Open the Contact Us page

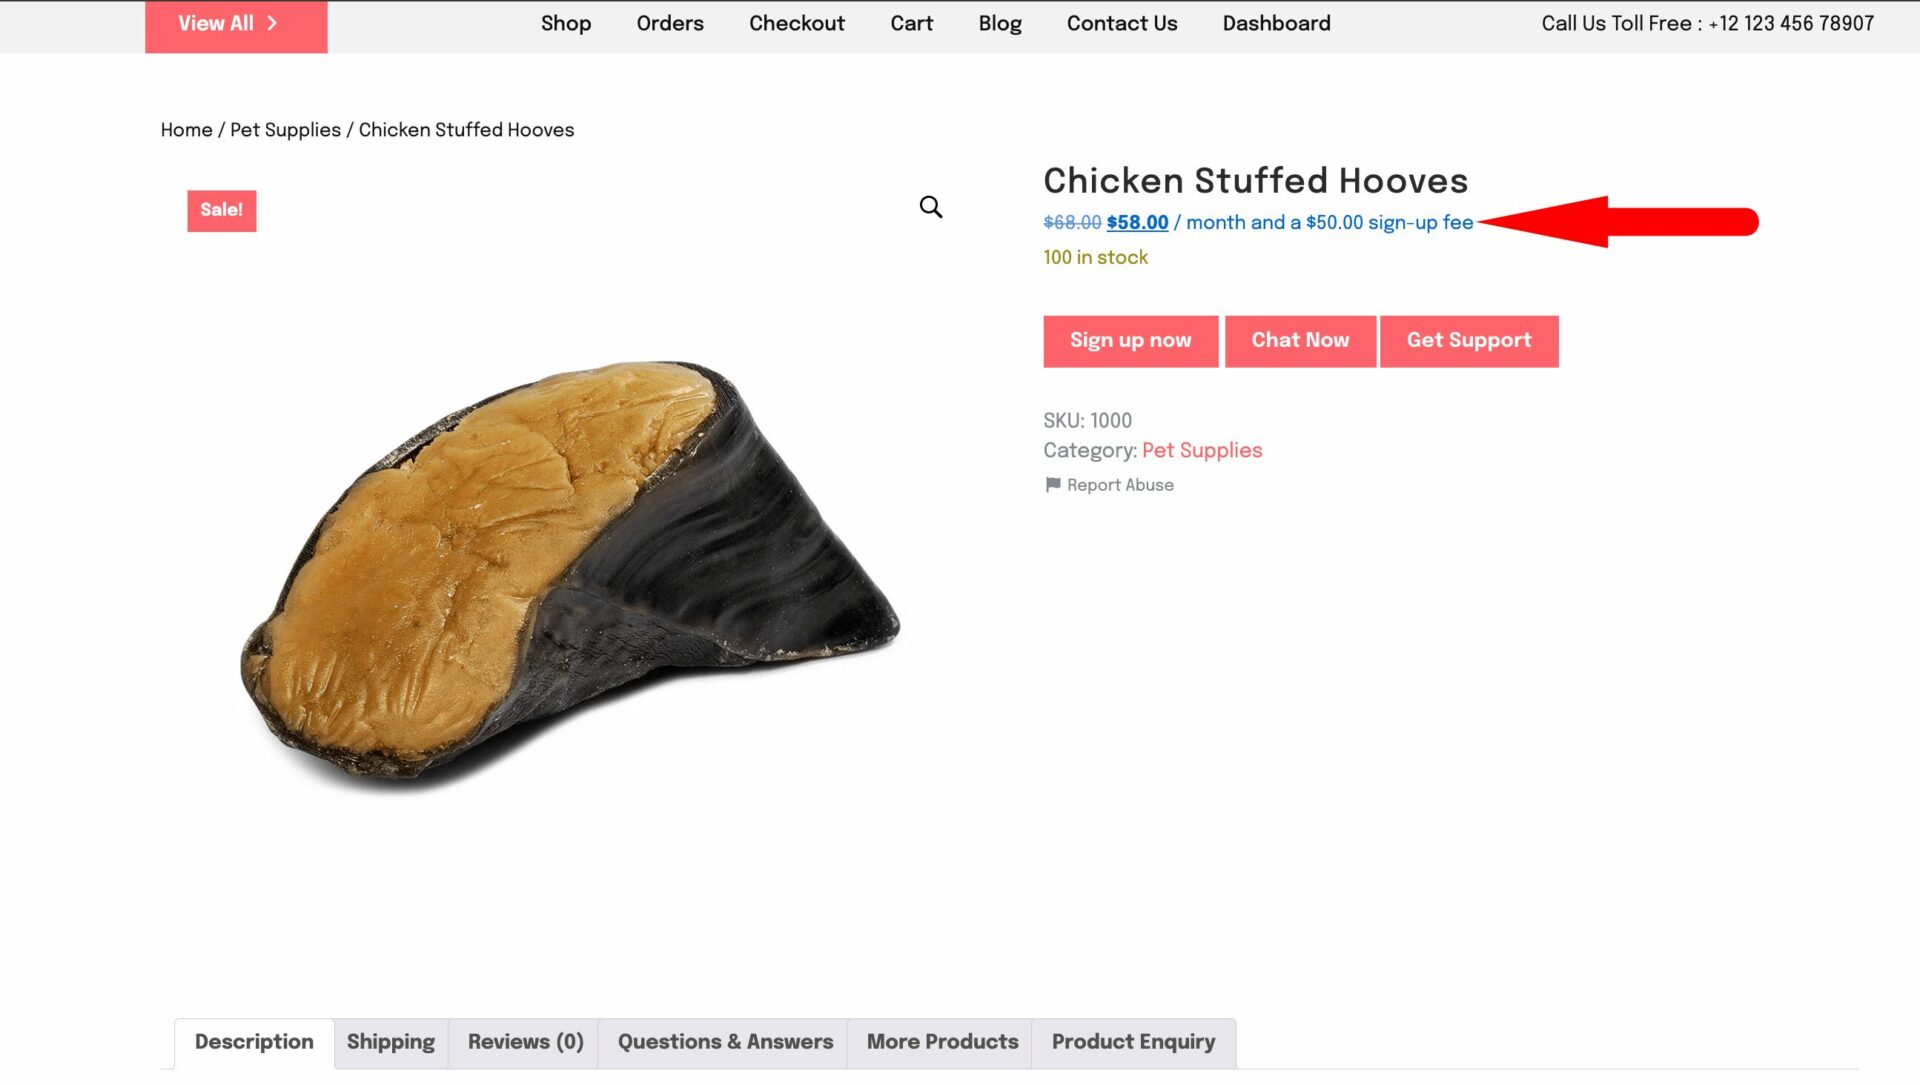point(1122,24)
